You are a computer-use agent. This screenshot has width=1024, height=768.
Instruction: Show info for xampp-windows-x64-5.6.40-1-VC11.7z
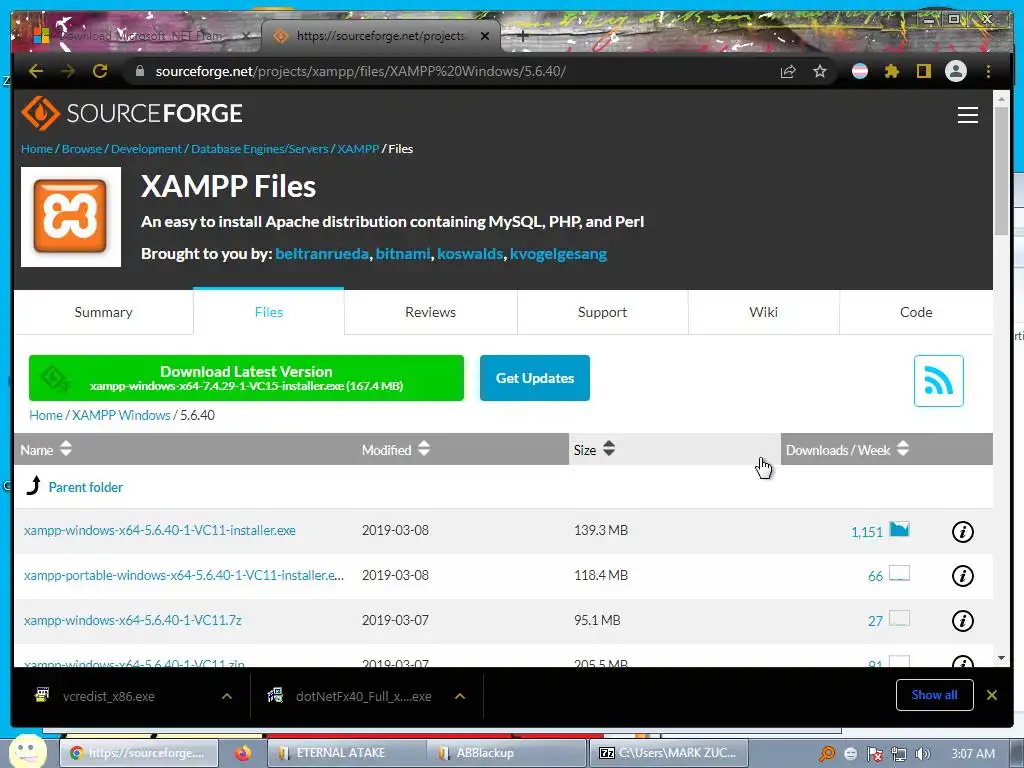963,620
